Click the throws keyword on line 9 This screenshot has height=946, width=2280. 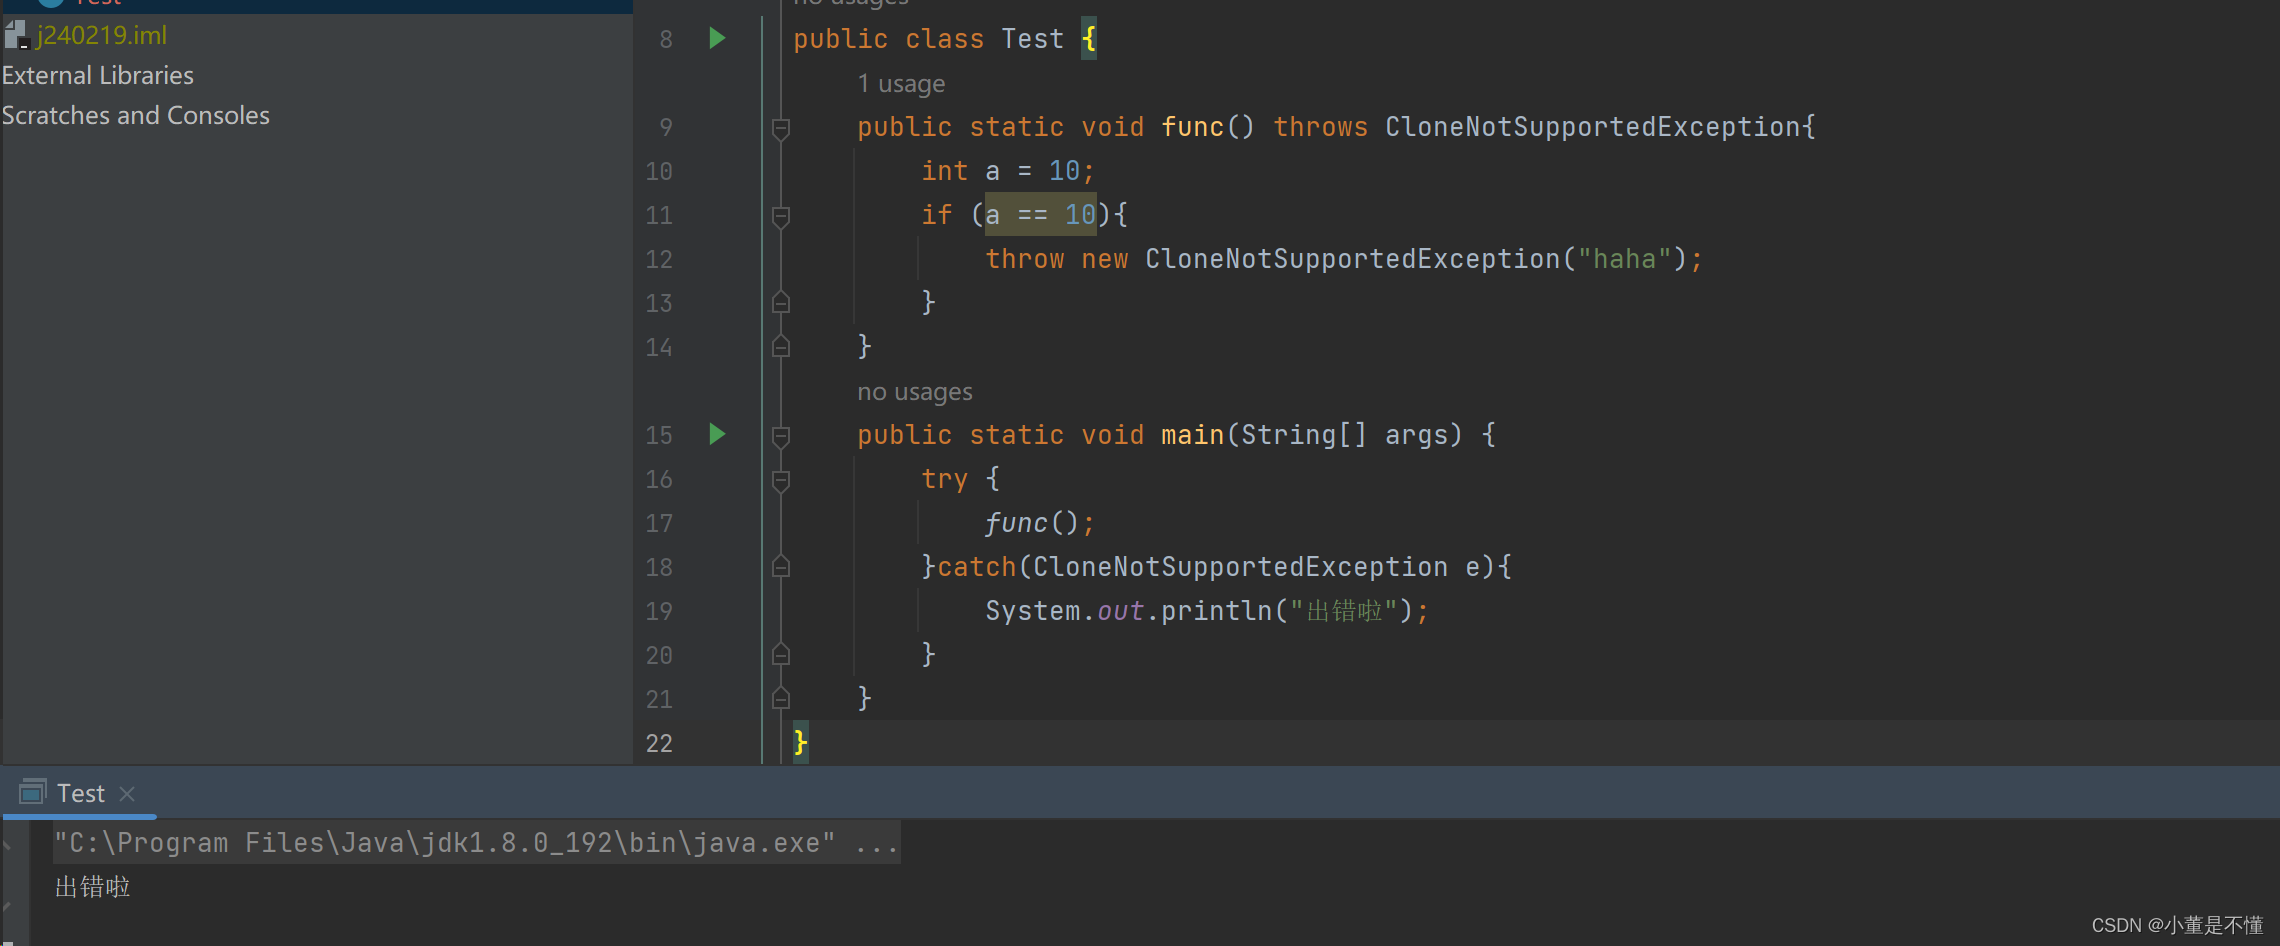coord(1320,127)
